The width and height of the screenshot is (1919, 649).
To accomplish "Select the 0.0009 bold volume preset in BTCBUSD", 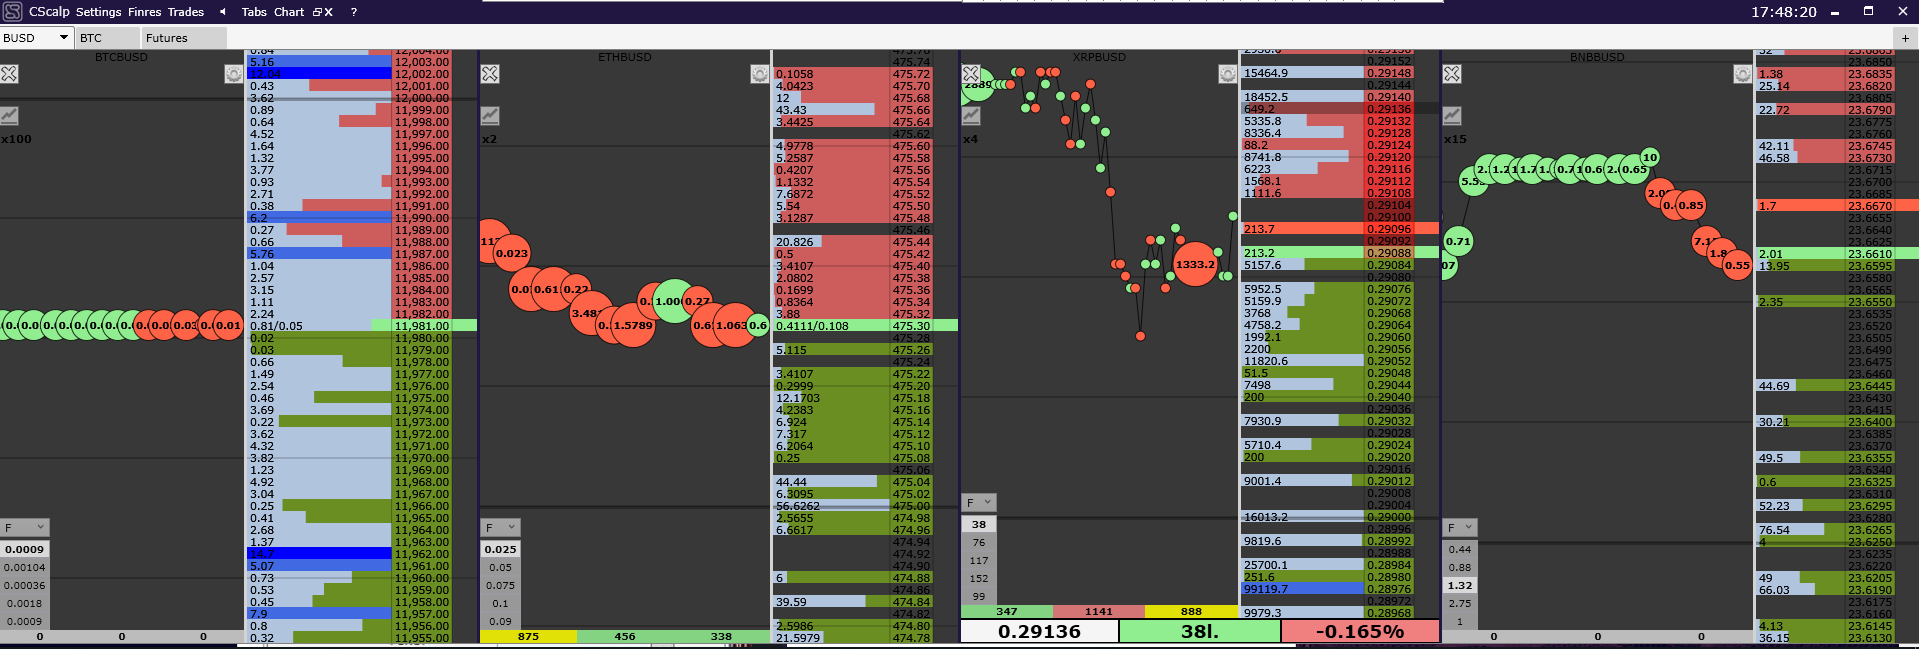I will 24,549.
